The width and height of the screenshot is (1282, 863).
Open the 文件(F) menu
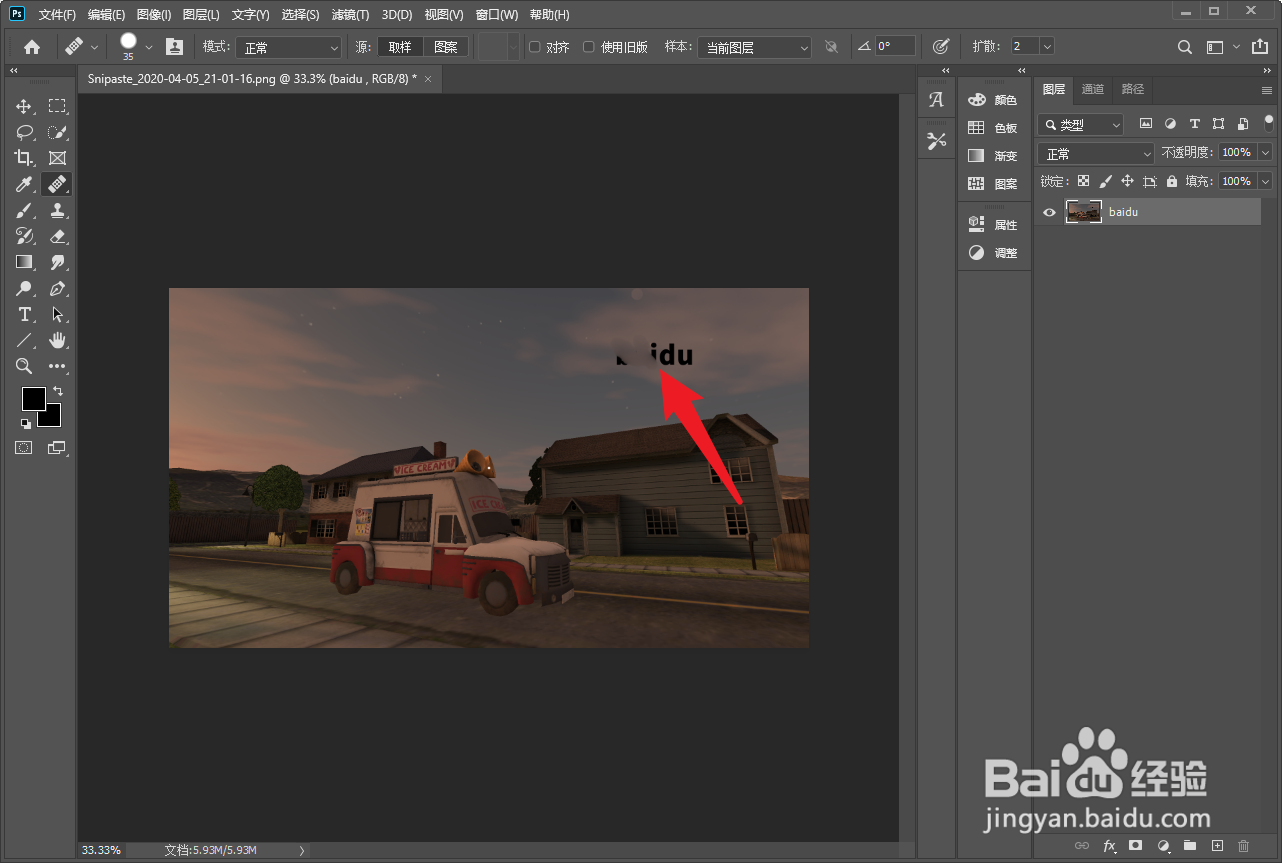(57, 15)
